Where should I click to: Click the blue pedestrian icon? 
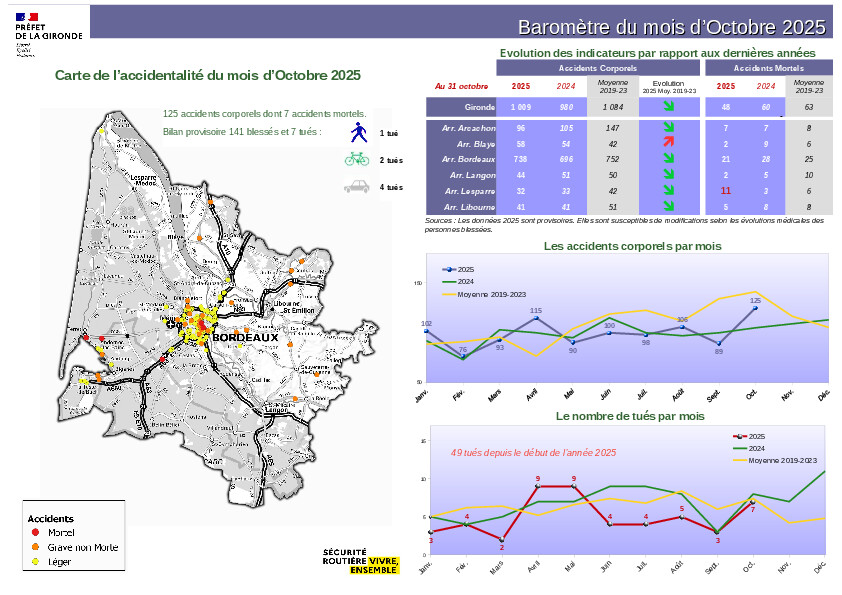point(357,133)
